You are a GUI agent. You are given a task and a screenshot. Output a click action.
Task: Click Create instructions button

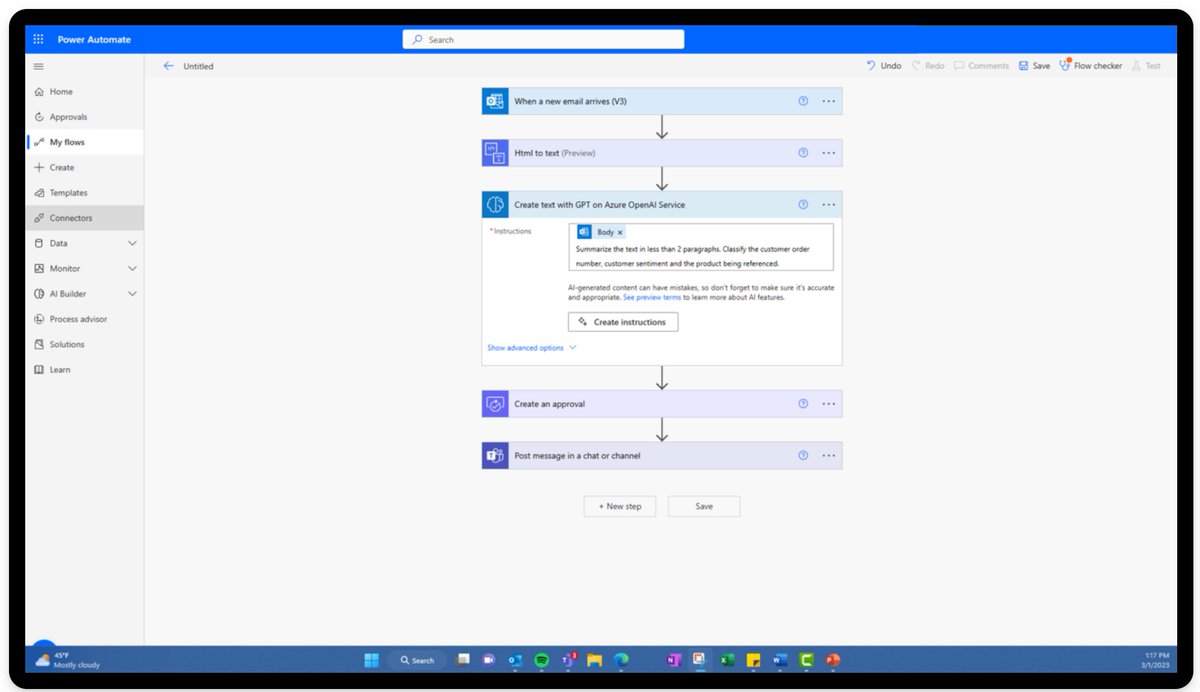point(623,321)
